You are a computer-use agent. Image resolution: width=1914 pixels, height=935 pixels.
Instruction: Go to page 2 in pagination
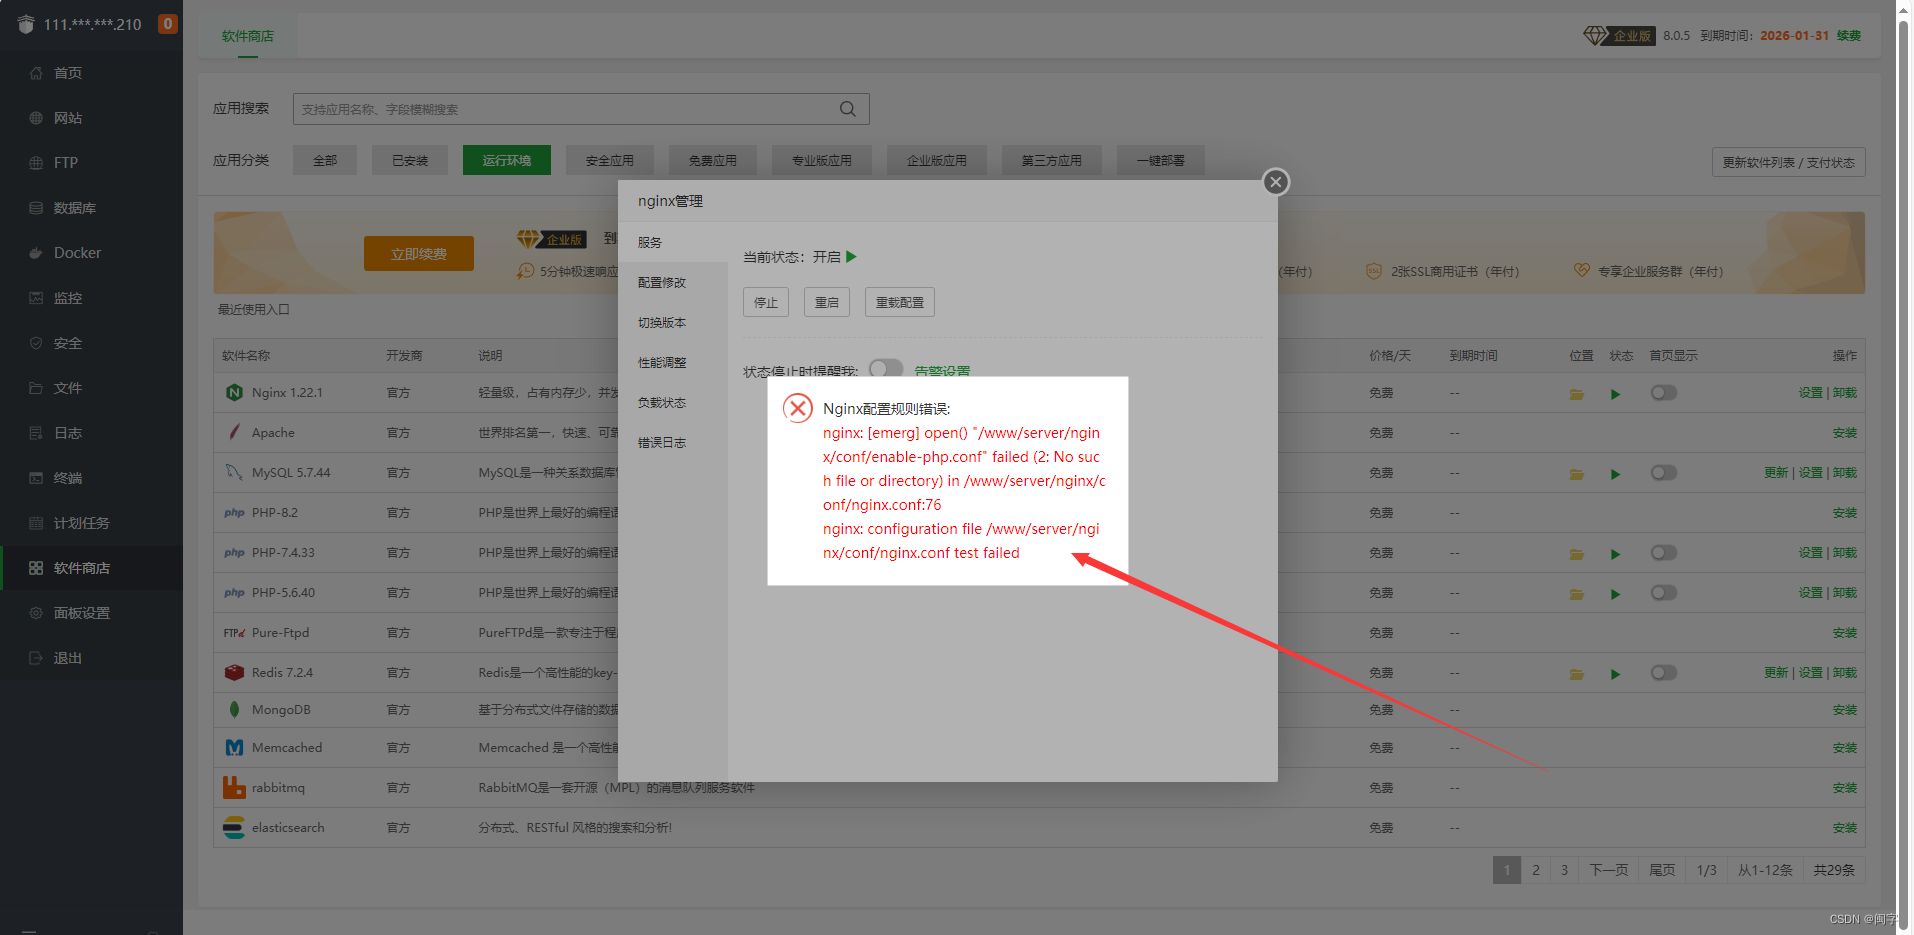pyautogui.click(x=1536, y=870)
